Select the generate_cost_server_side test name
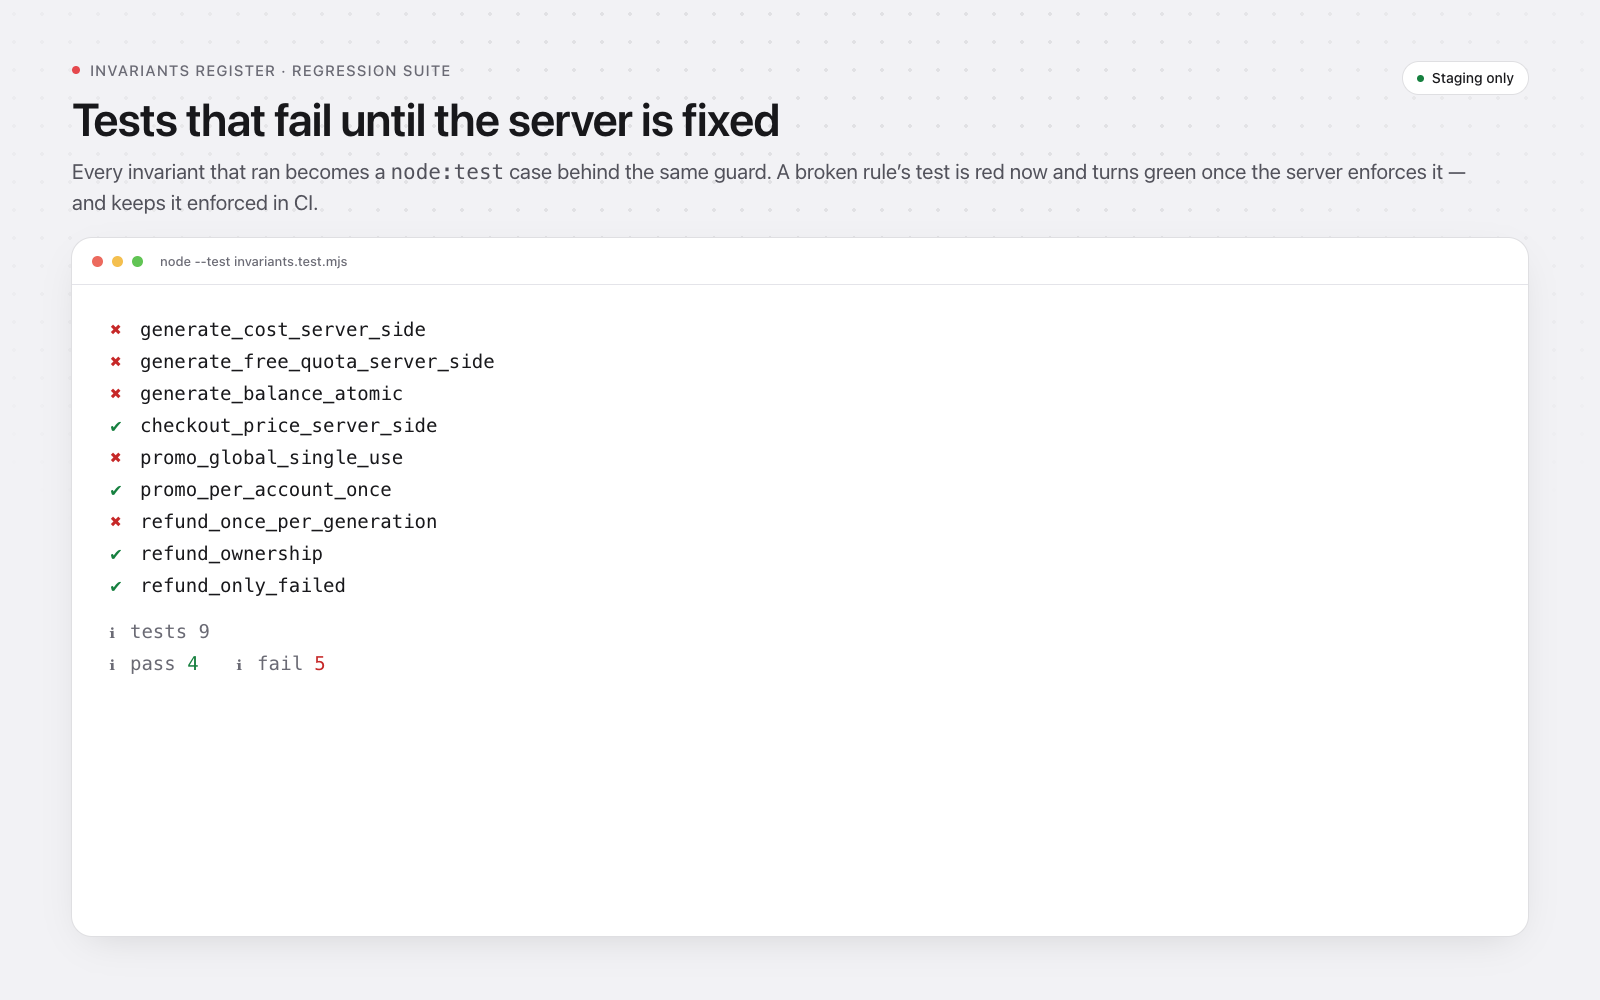The height and width of the screenshot is (1000, 1600). click(283, 330)
